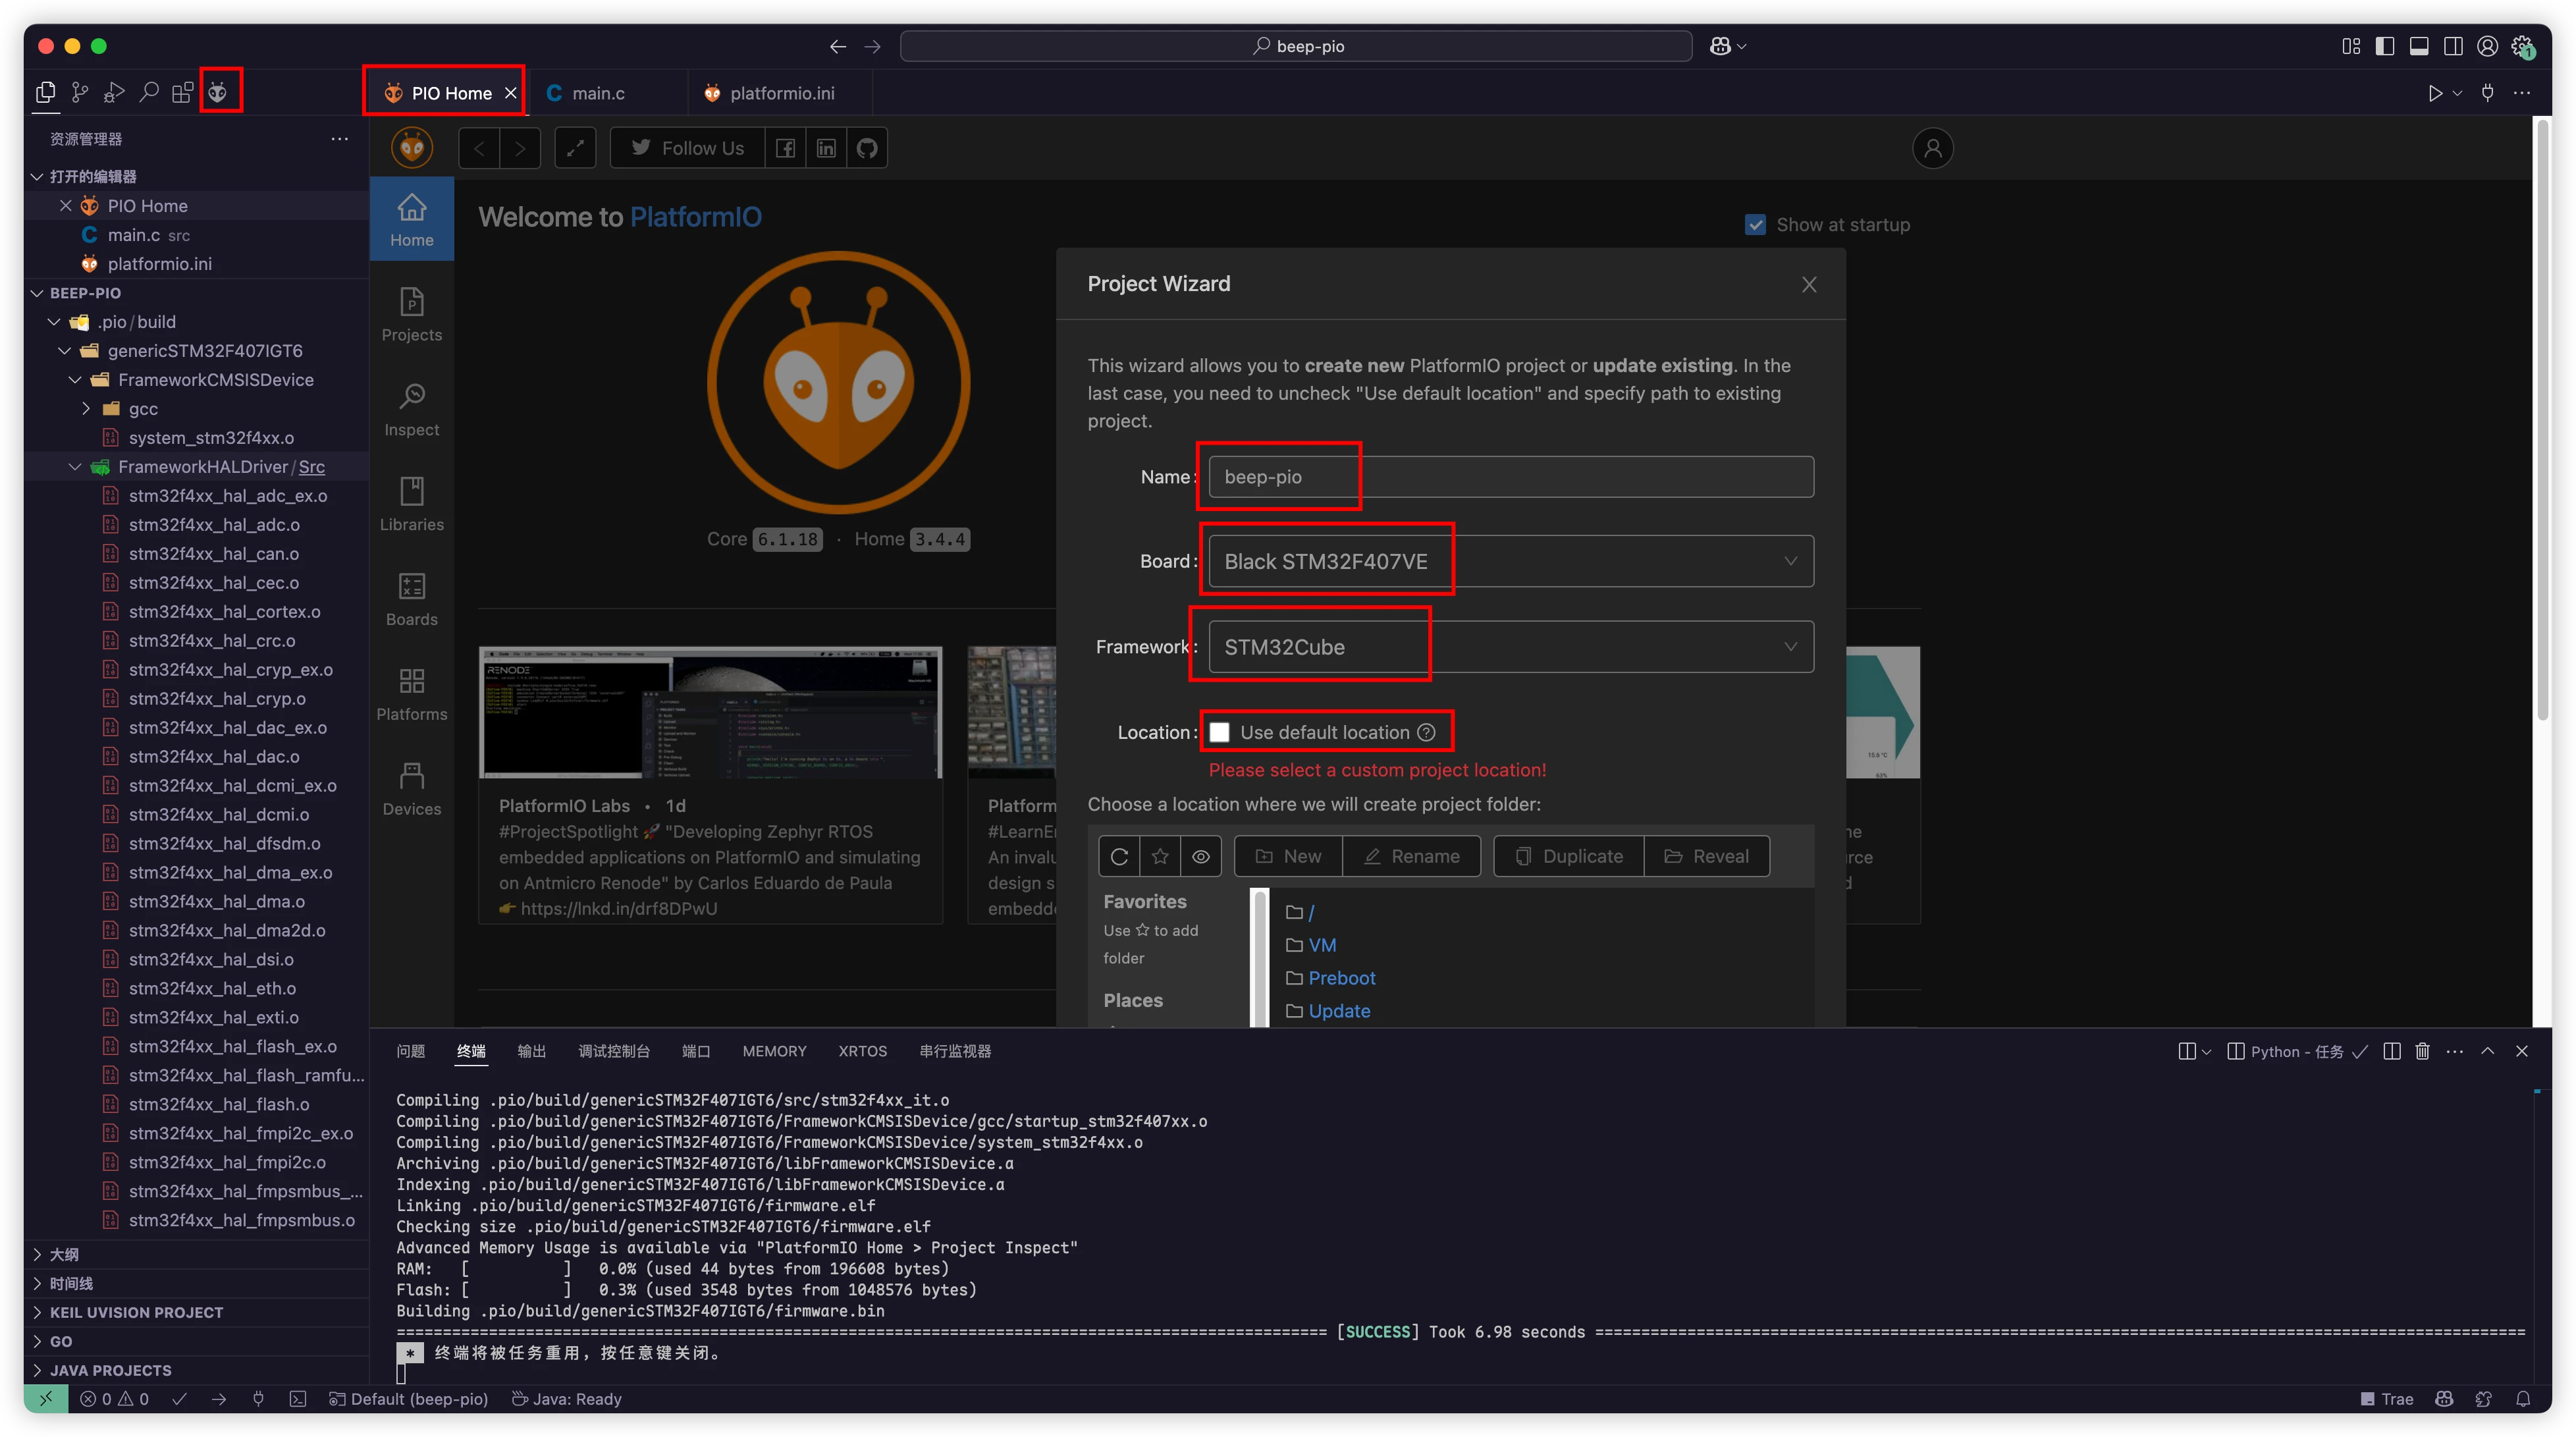Go to PIO Home sidebar Home
Screen dimensions: 2576x1437
412,220
